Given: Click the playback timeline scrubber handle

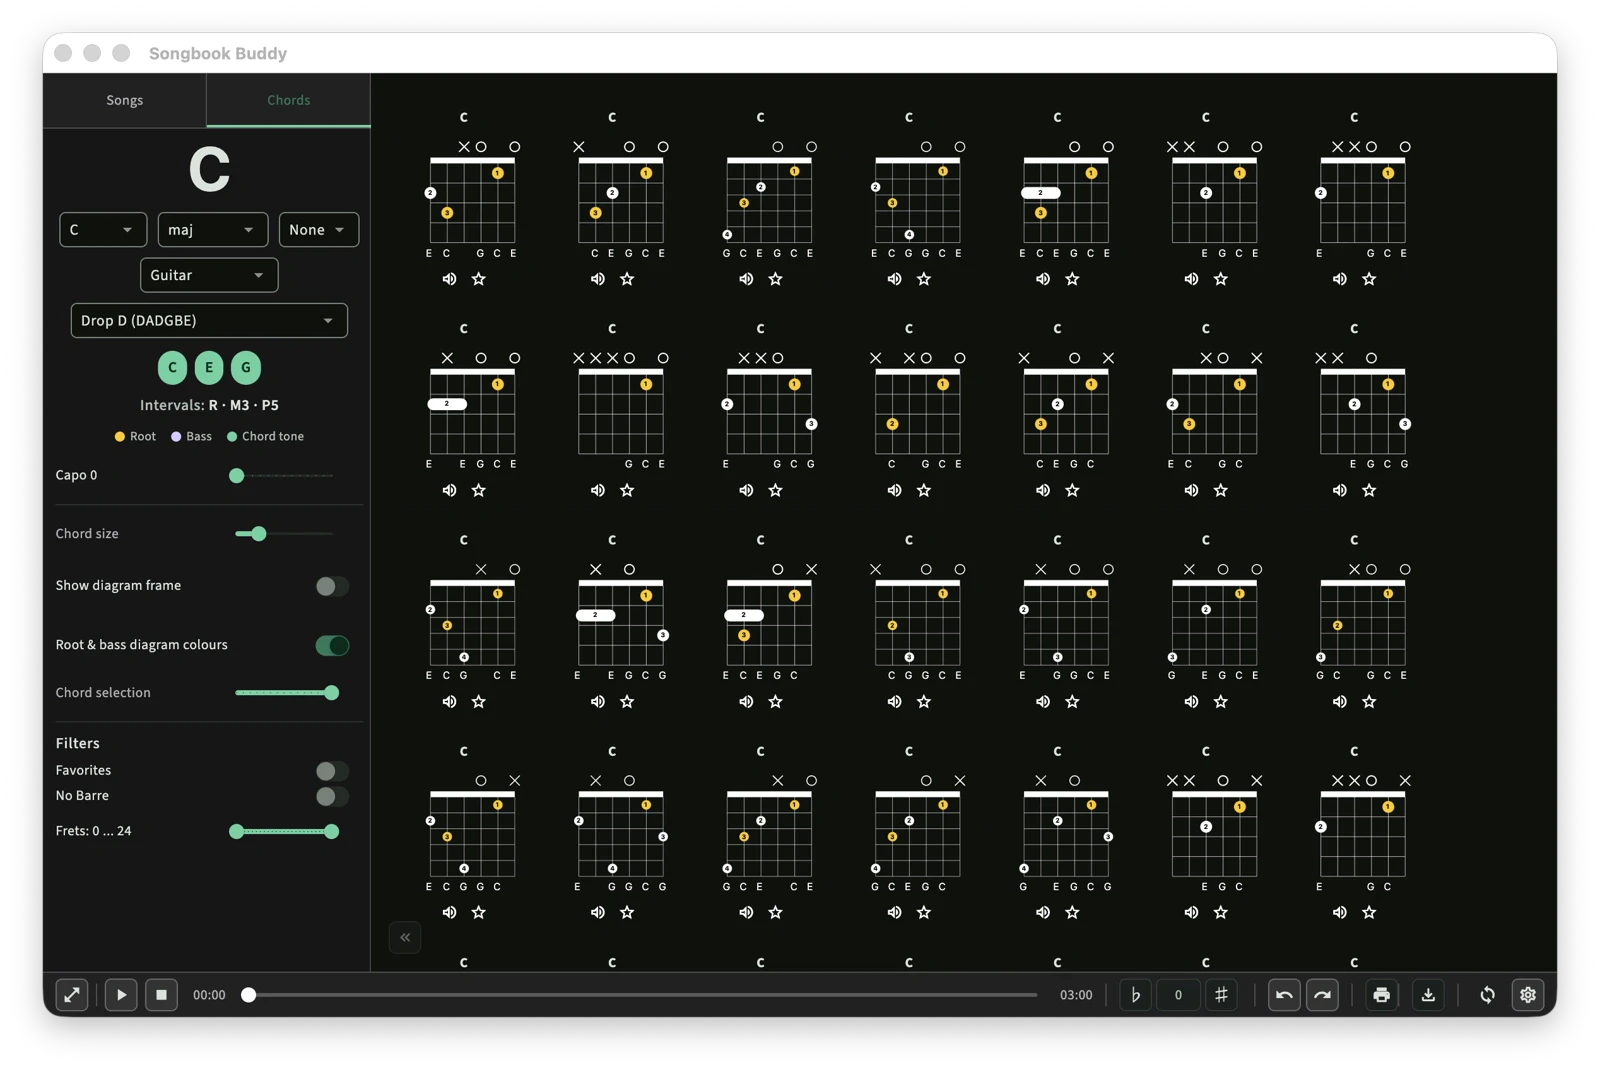Looking at the screenshot, I should pyautogui.click(x=249, y=995).
